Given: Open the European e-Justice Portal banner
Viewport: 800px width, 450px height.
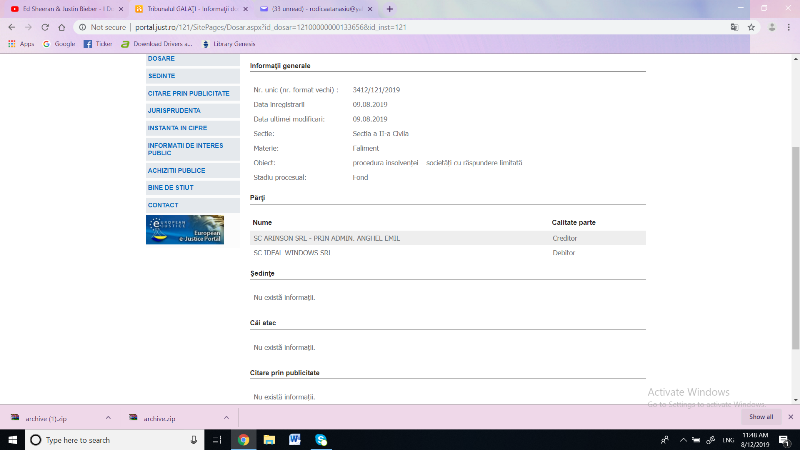Looking at the screenshot, I should 185,230.
